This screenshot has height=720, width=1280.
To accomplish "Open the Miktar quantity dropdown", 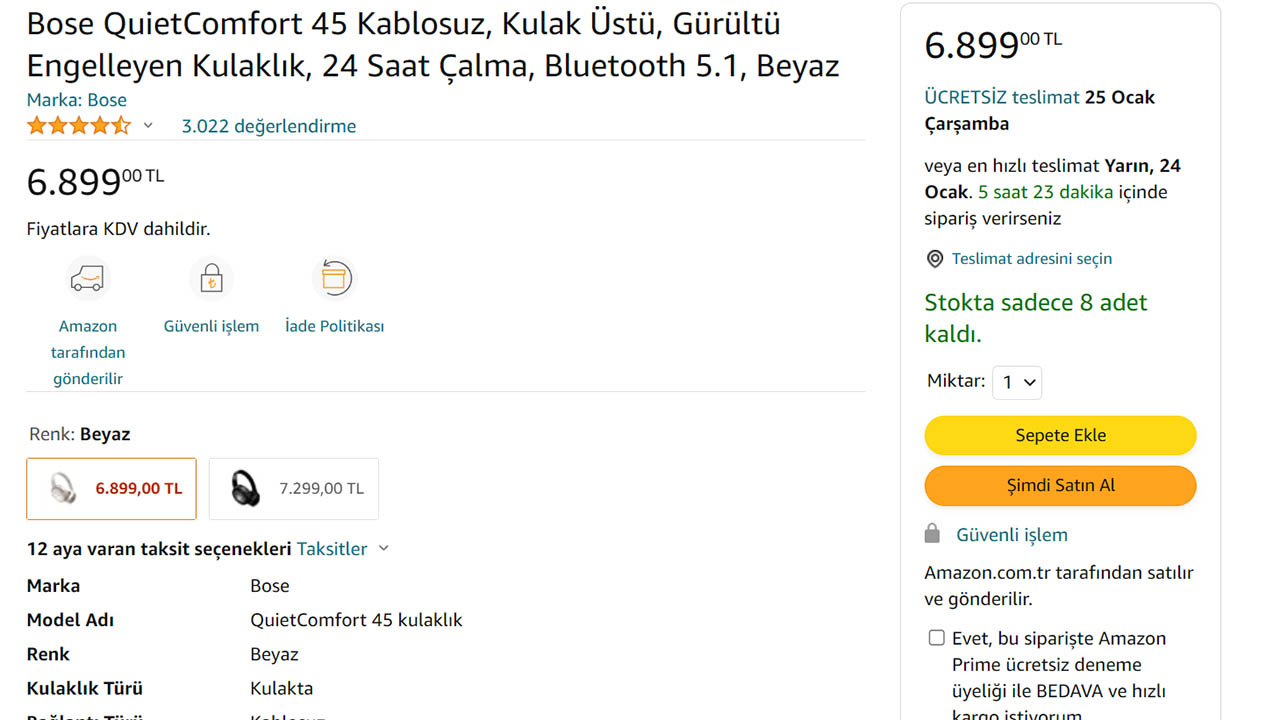I will pos(1017,382).
